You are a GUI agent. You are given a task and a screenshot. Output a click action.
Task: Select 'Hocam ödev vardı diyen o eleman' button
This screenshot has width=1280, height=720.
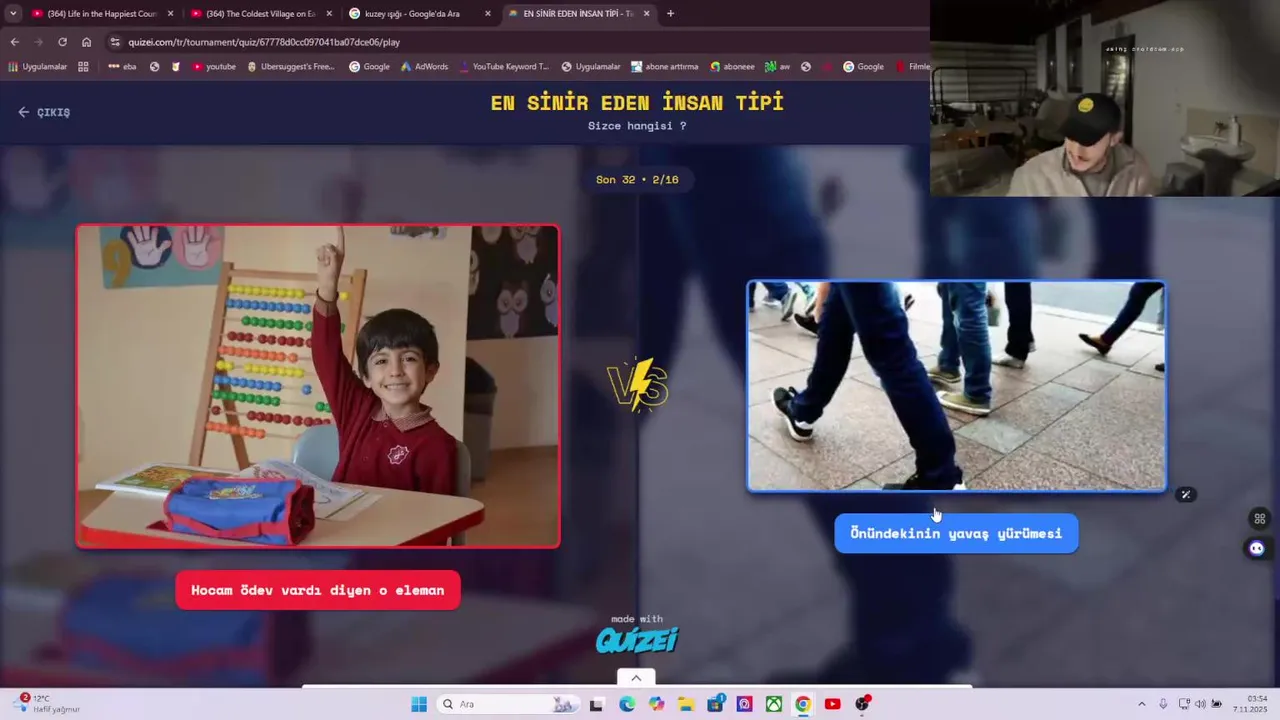coord(318,590)
